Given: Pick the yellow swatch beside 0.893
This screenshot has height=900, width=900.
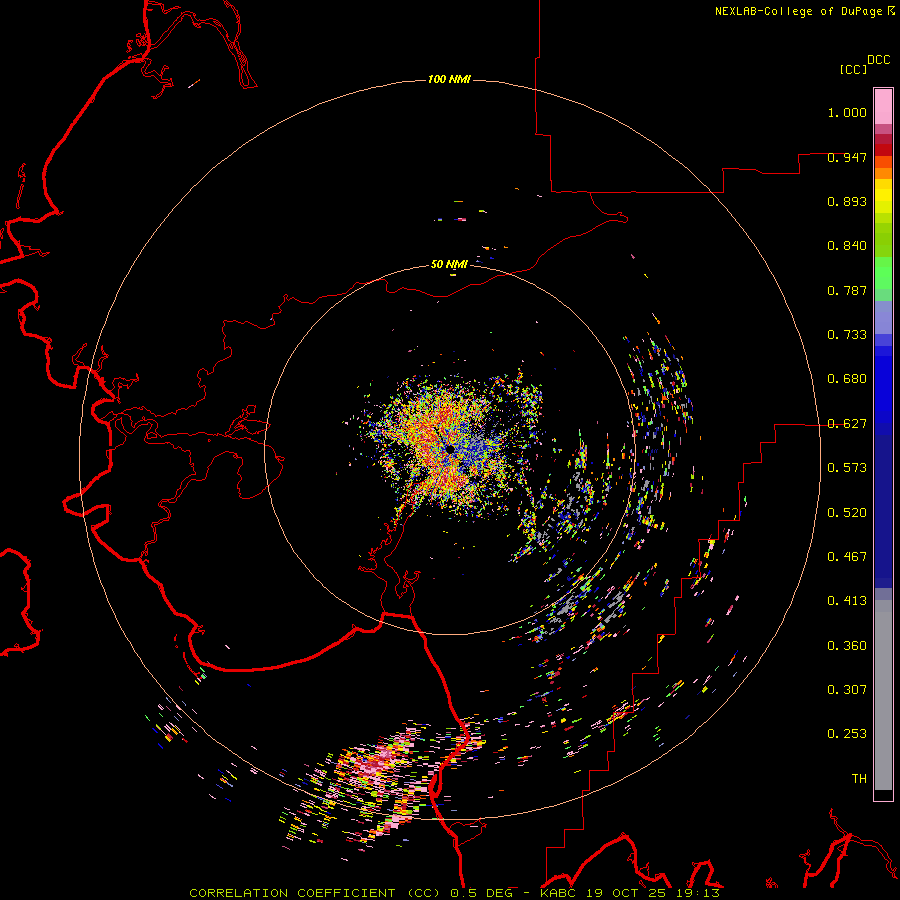Looking at the screenshot, I should (x=883, y=201).
